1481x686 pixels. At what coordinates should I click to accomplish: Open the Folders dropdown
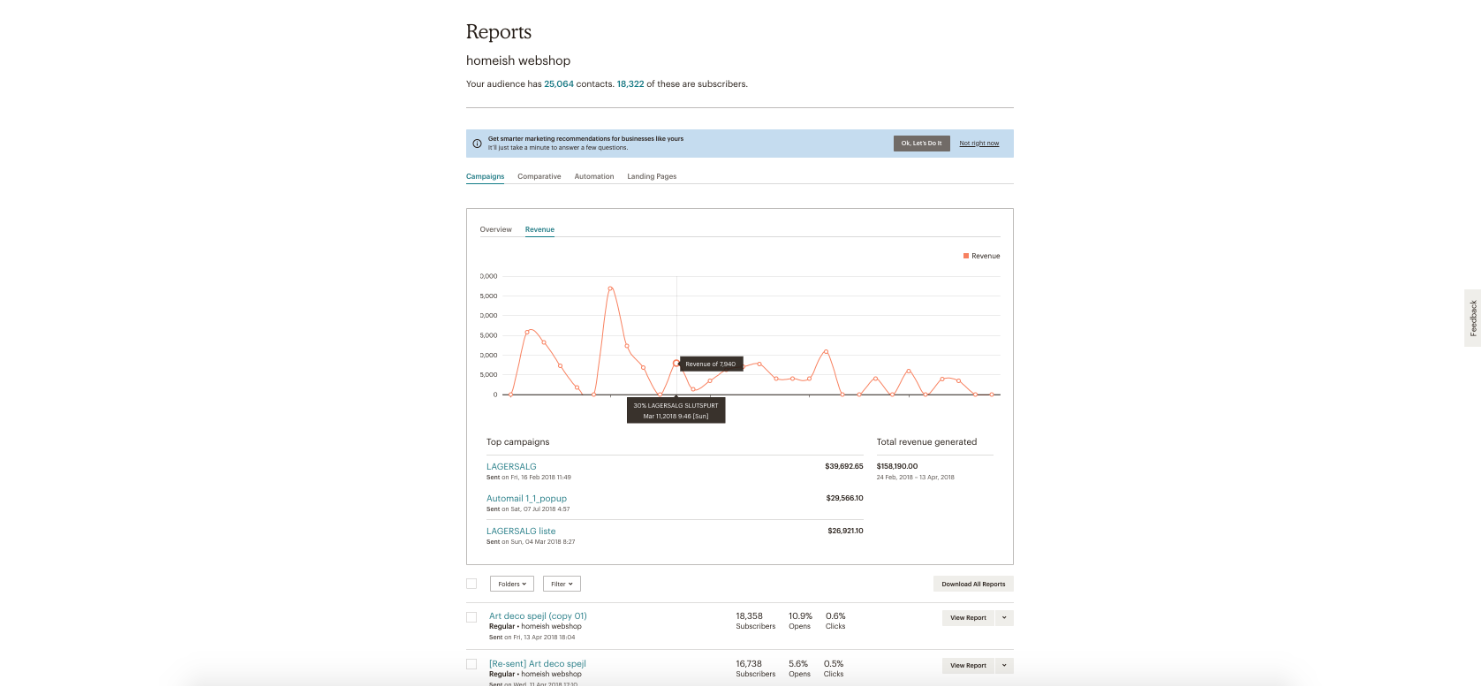tap(511, 584)
